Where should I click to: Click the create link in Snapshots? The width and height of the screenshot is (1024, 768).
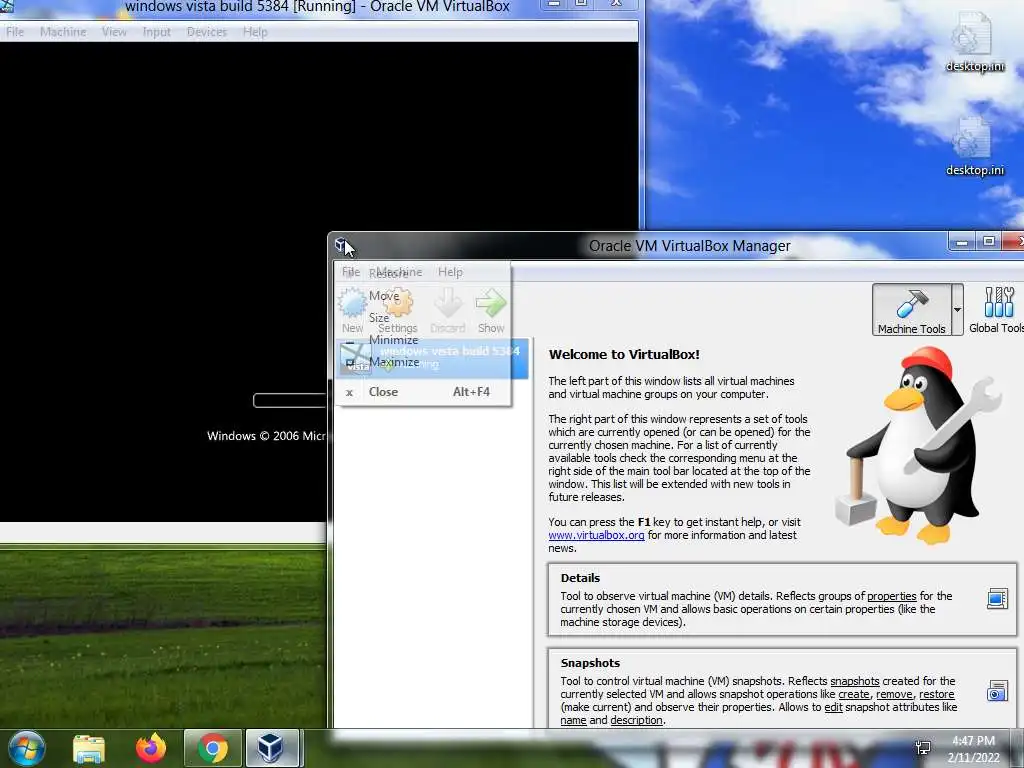854,694
